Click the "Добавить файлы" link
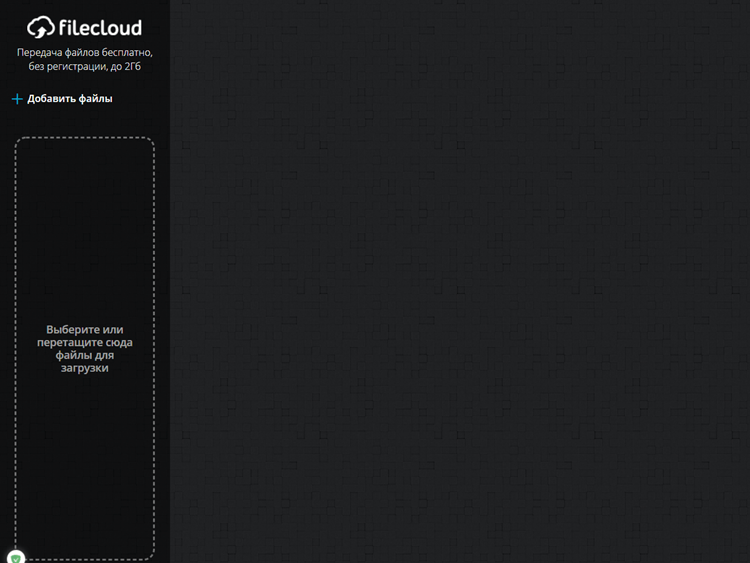 pyautogui.click(x=69, y=99)
